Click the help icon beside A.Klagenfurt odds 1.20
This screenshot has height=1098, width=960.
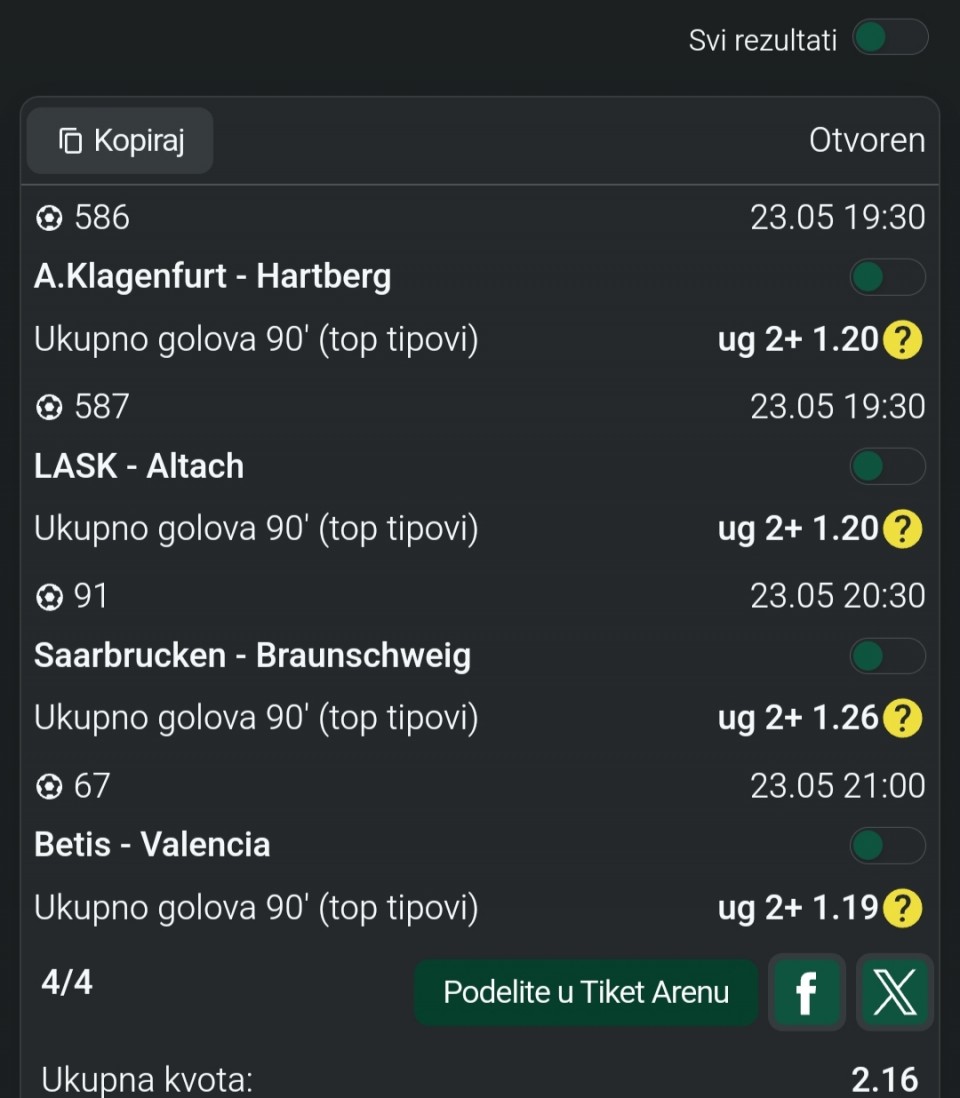[x=902, y=340]
